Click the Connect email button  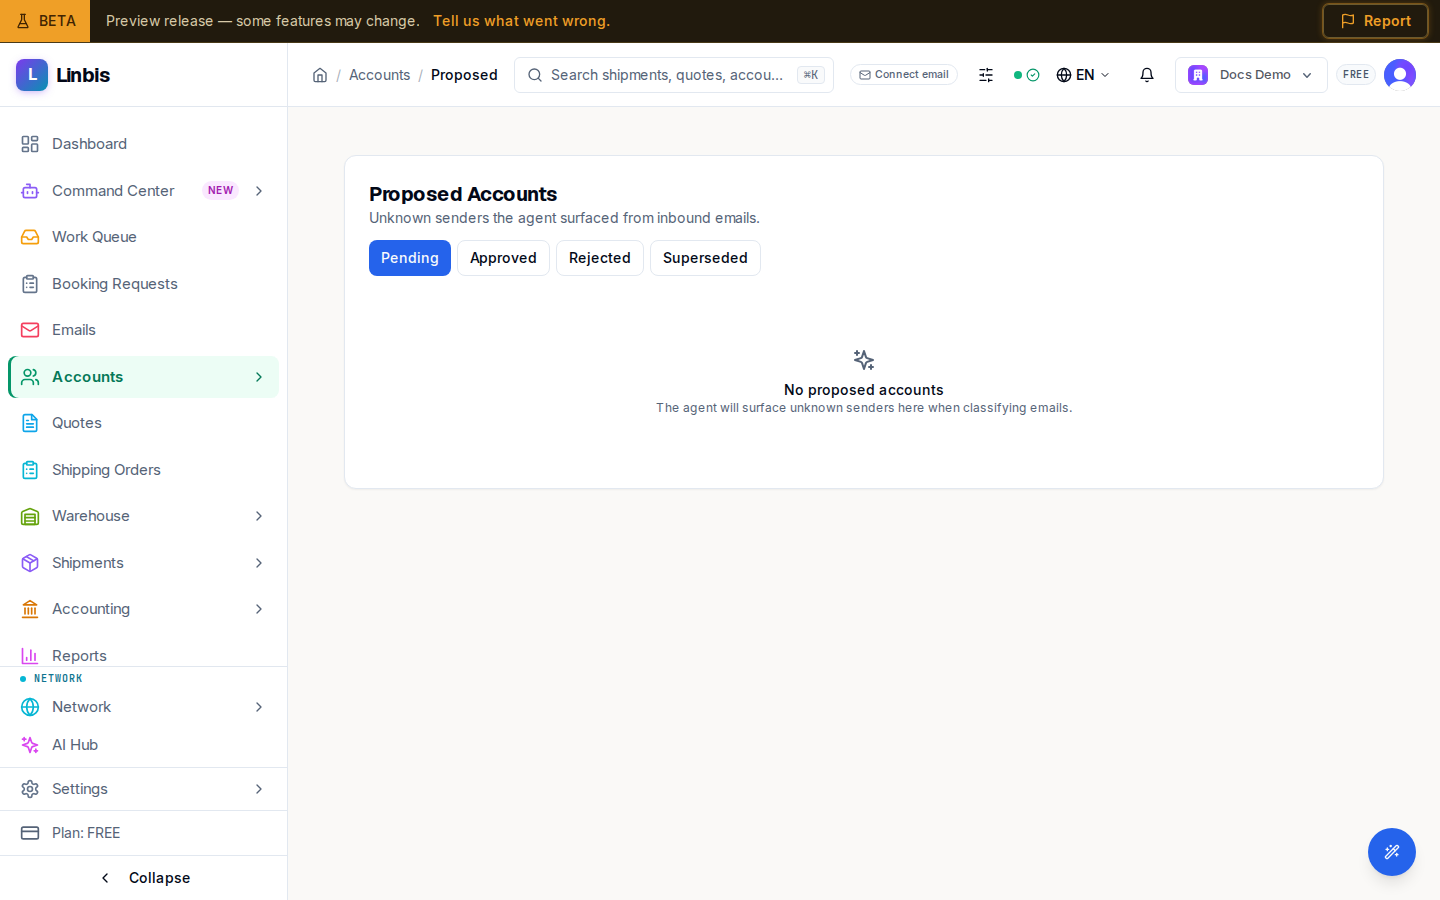[904, 75]
